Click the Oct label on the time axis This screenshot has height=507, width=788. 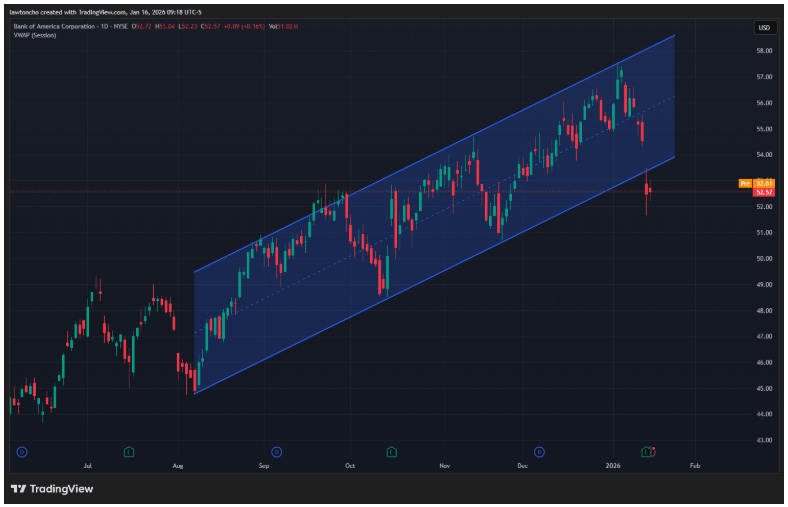350,466
